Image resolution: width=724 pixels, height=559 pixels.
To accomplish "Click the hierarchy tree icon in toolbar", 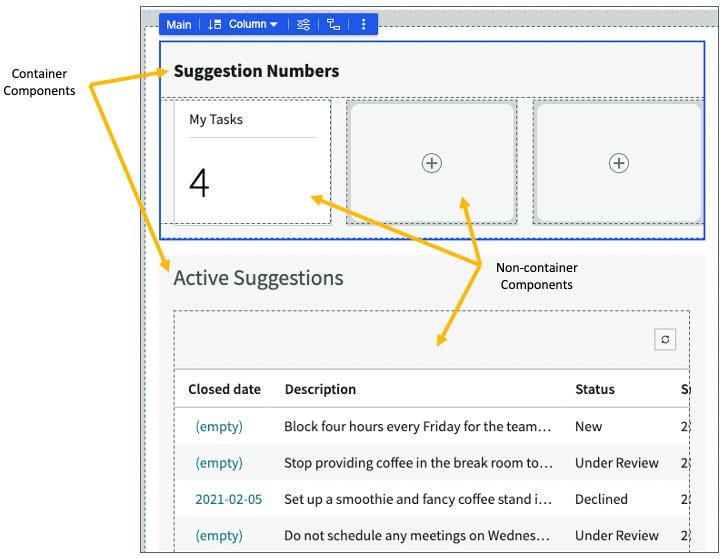I will 333,24.
